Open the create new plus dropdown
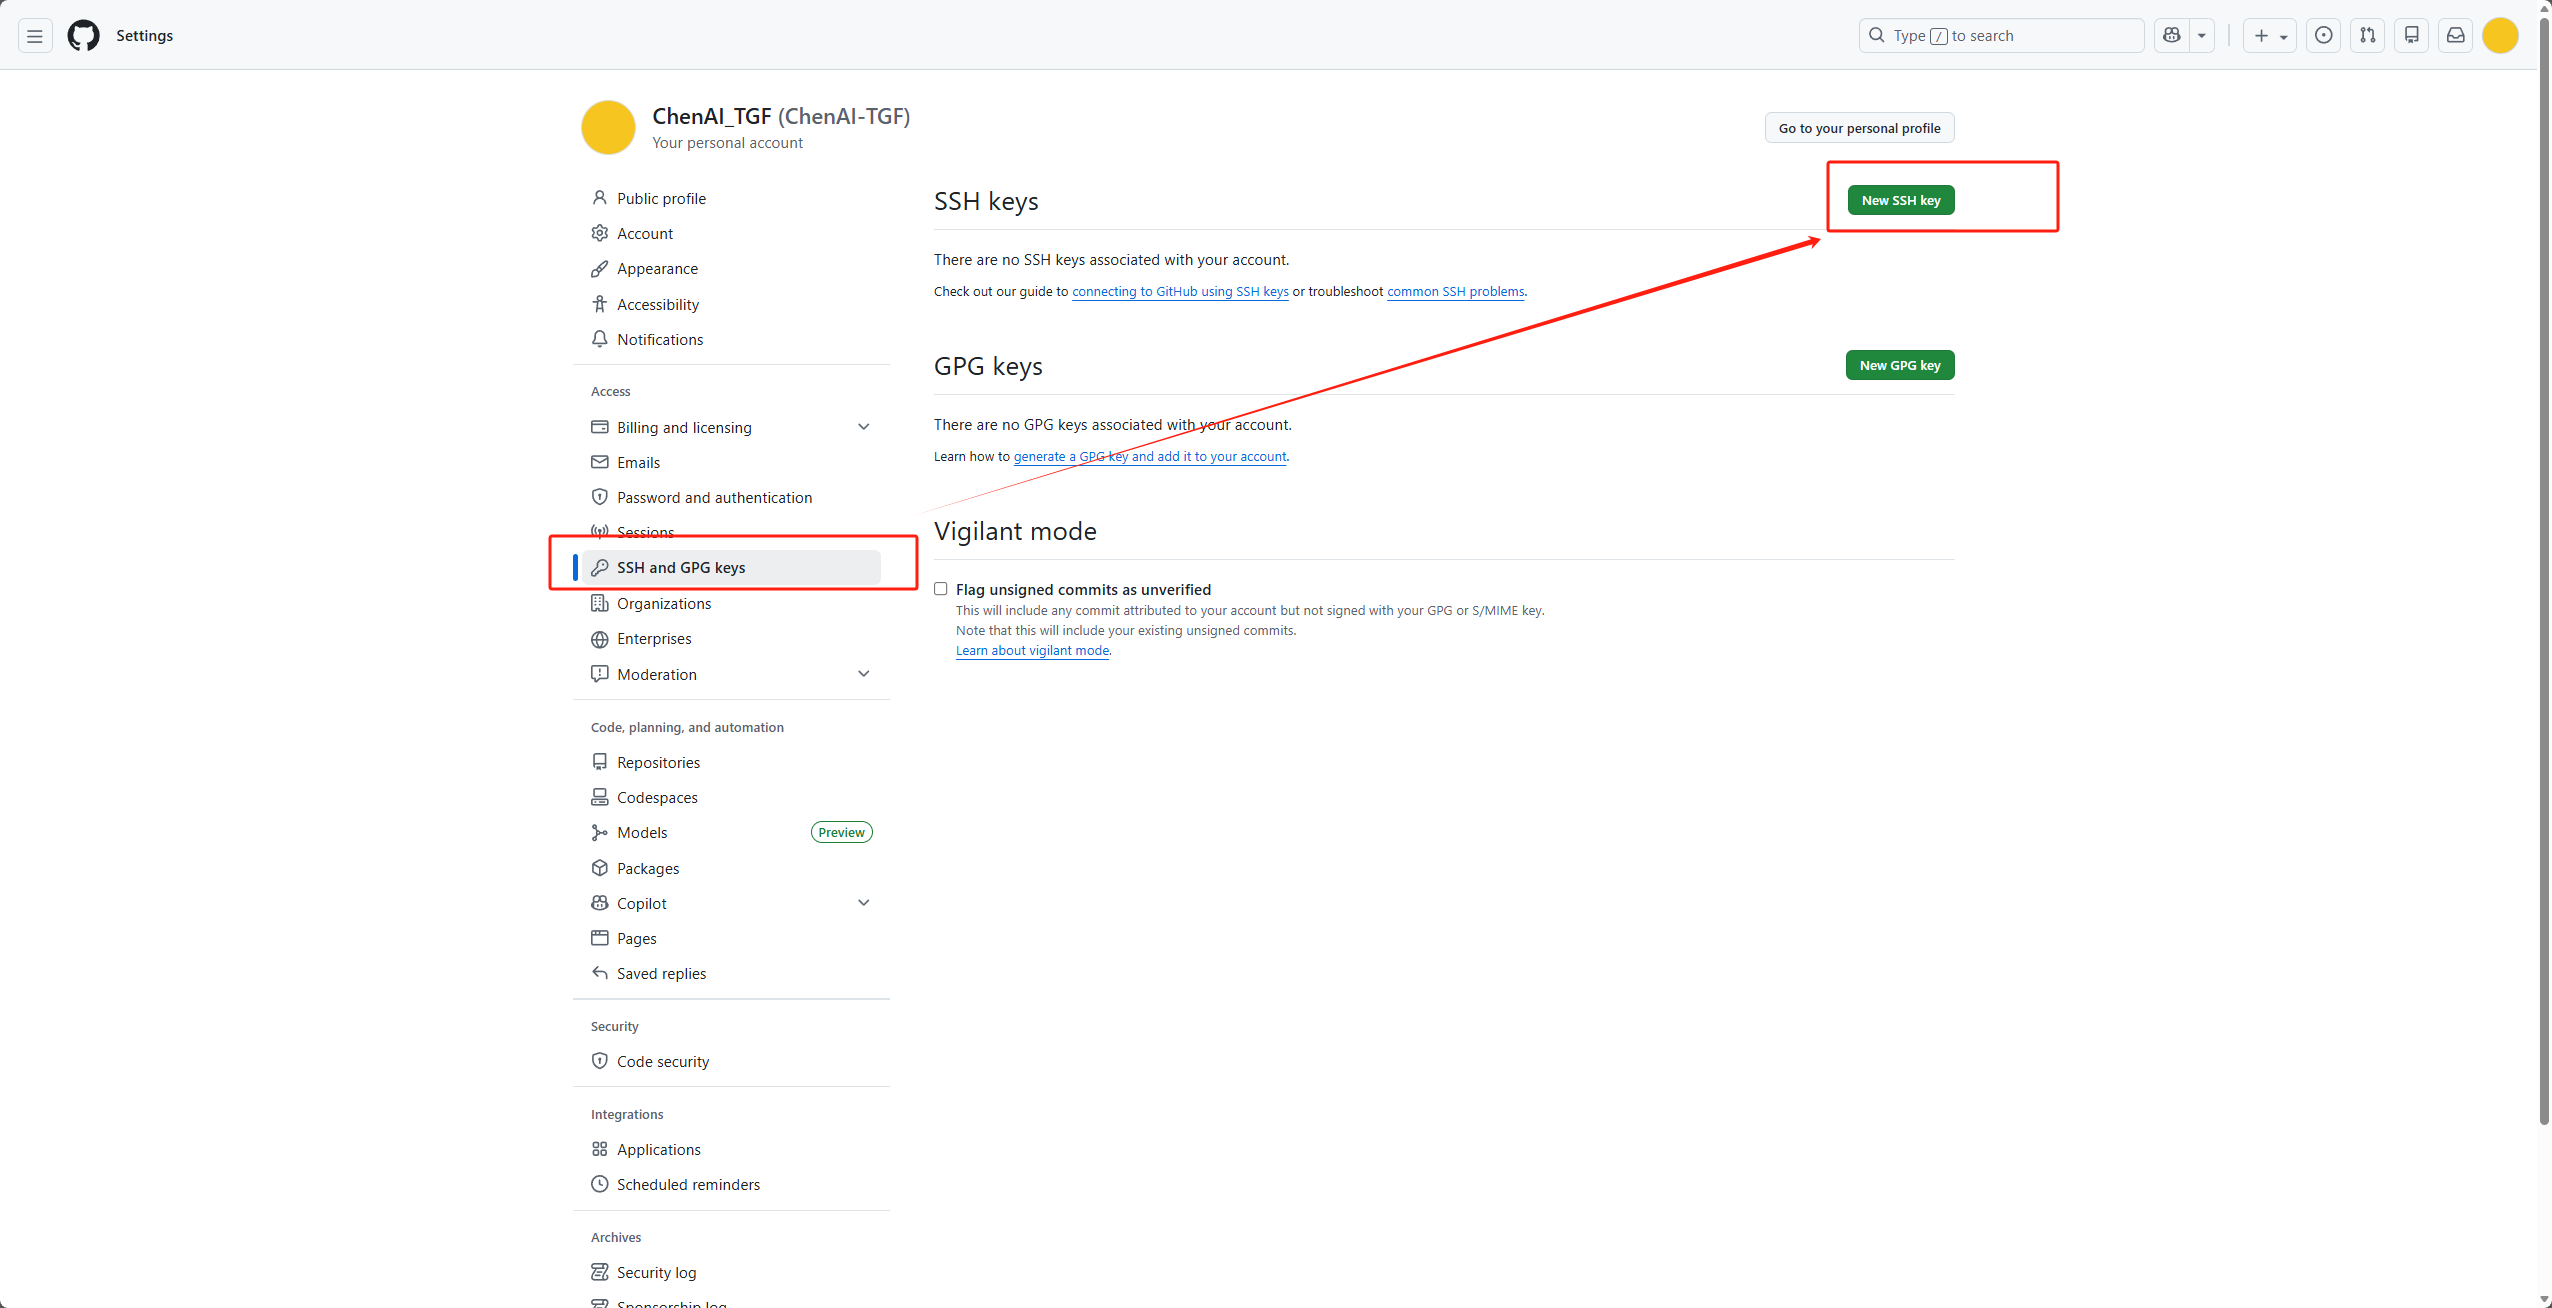 [2270, 36]
